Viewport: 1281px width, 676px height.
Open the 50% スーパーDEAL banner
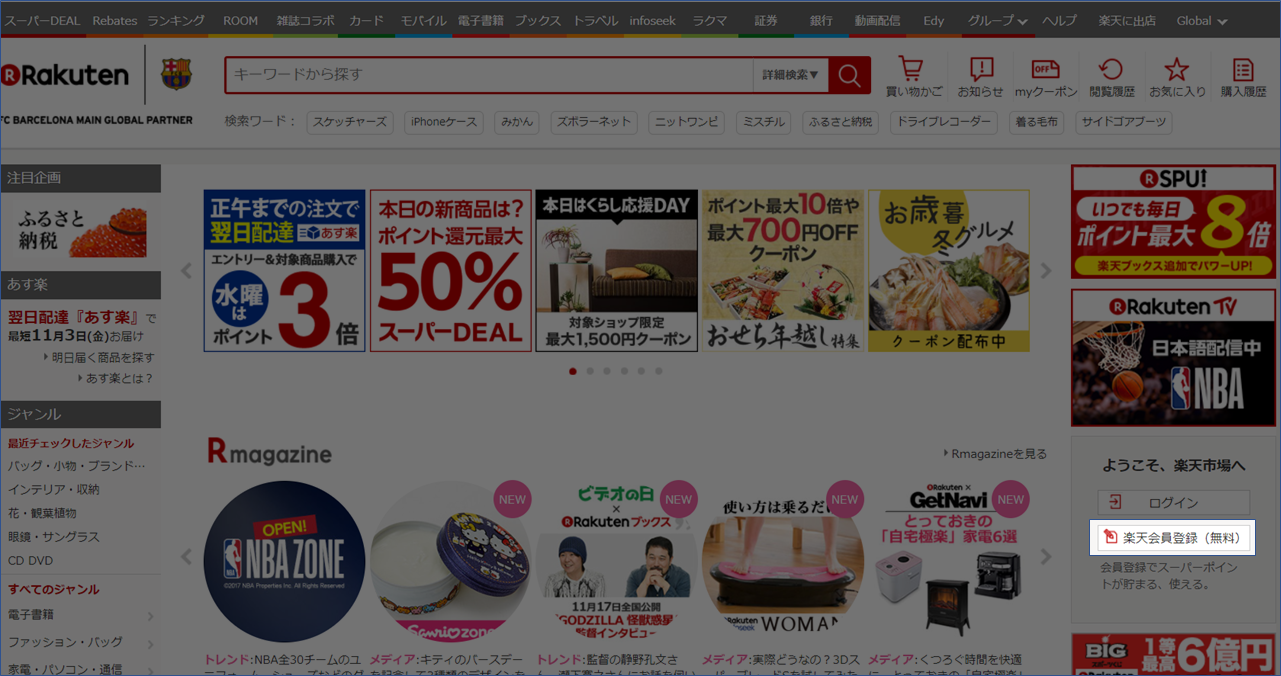coord(451,271)
